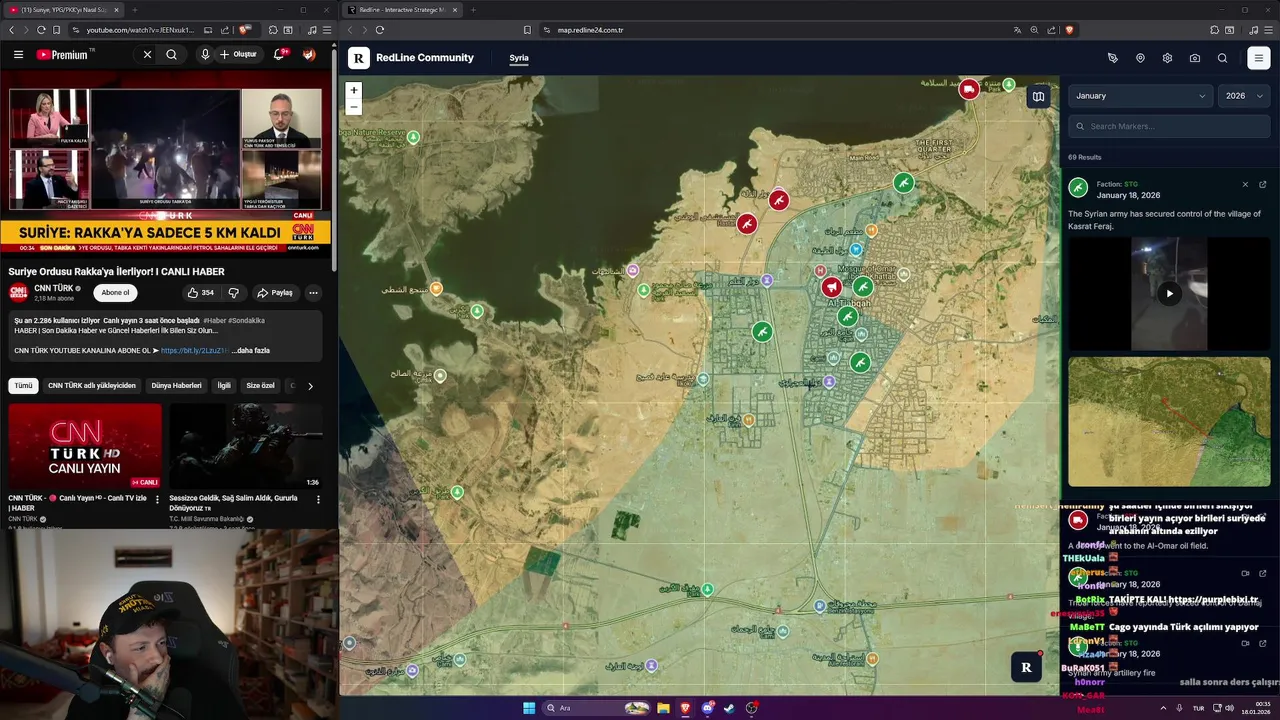Open the YouTube account avatar
Viewport: 1280px width, 720px height.
pyautogui.click(x=309, y=55)
